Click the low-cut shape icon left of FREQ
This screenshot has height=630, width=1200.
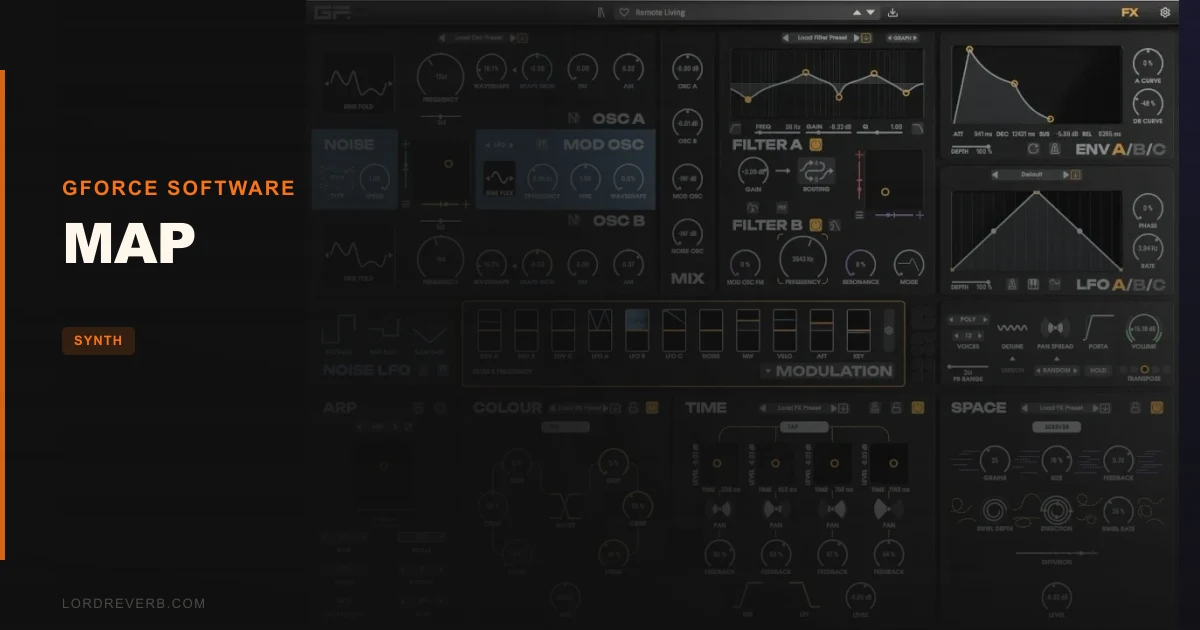pyautogui.click(x=736, y=127)
